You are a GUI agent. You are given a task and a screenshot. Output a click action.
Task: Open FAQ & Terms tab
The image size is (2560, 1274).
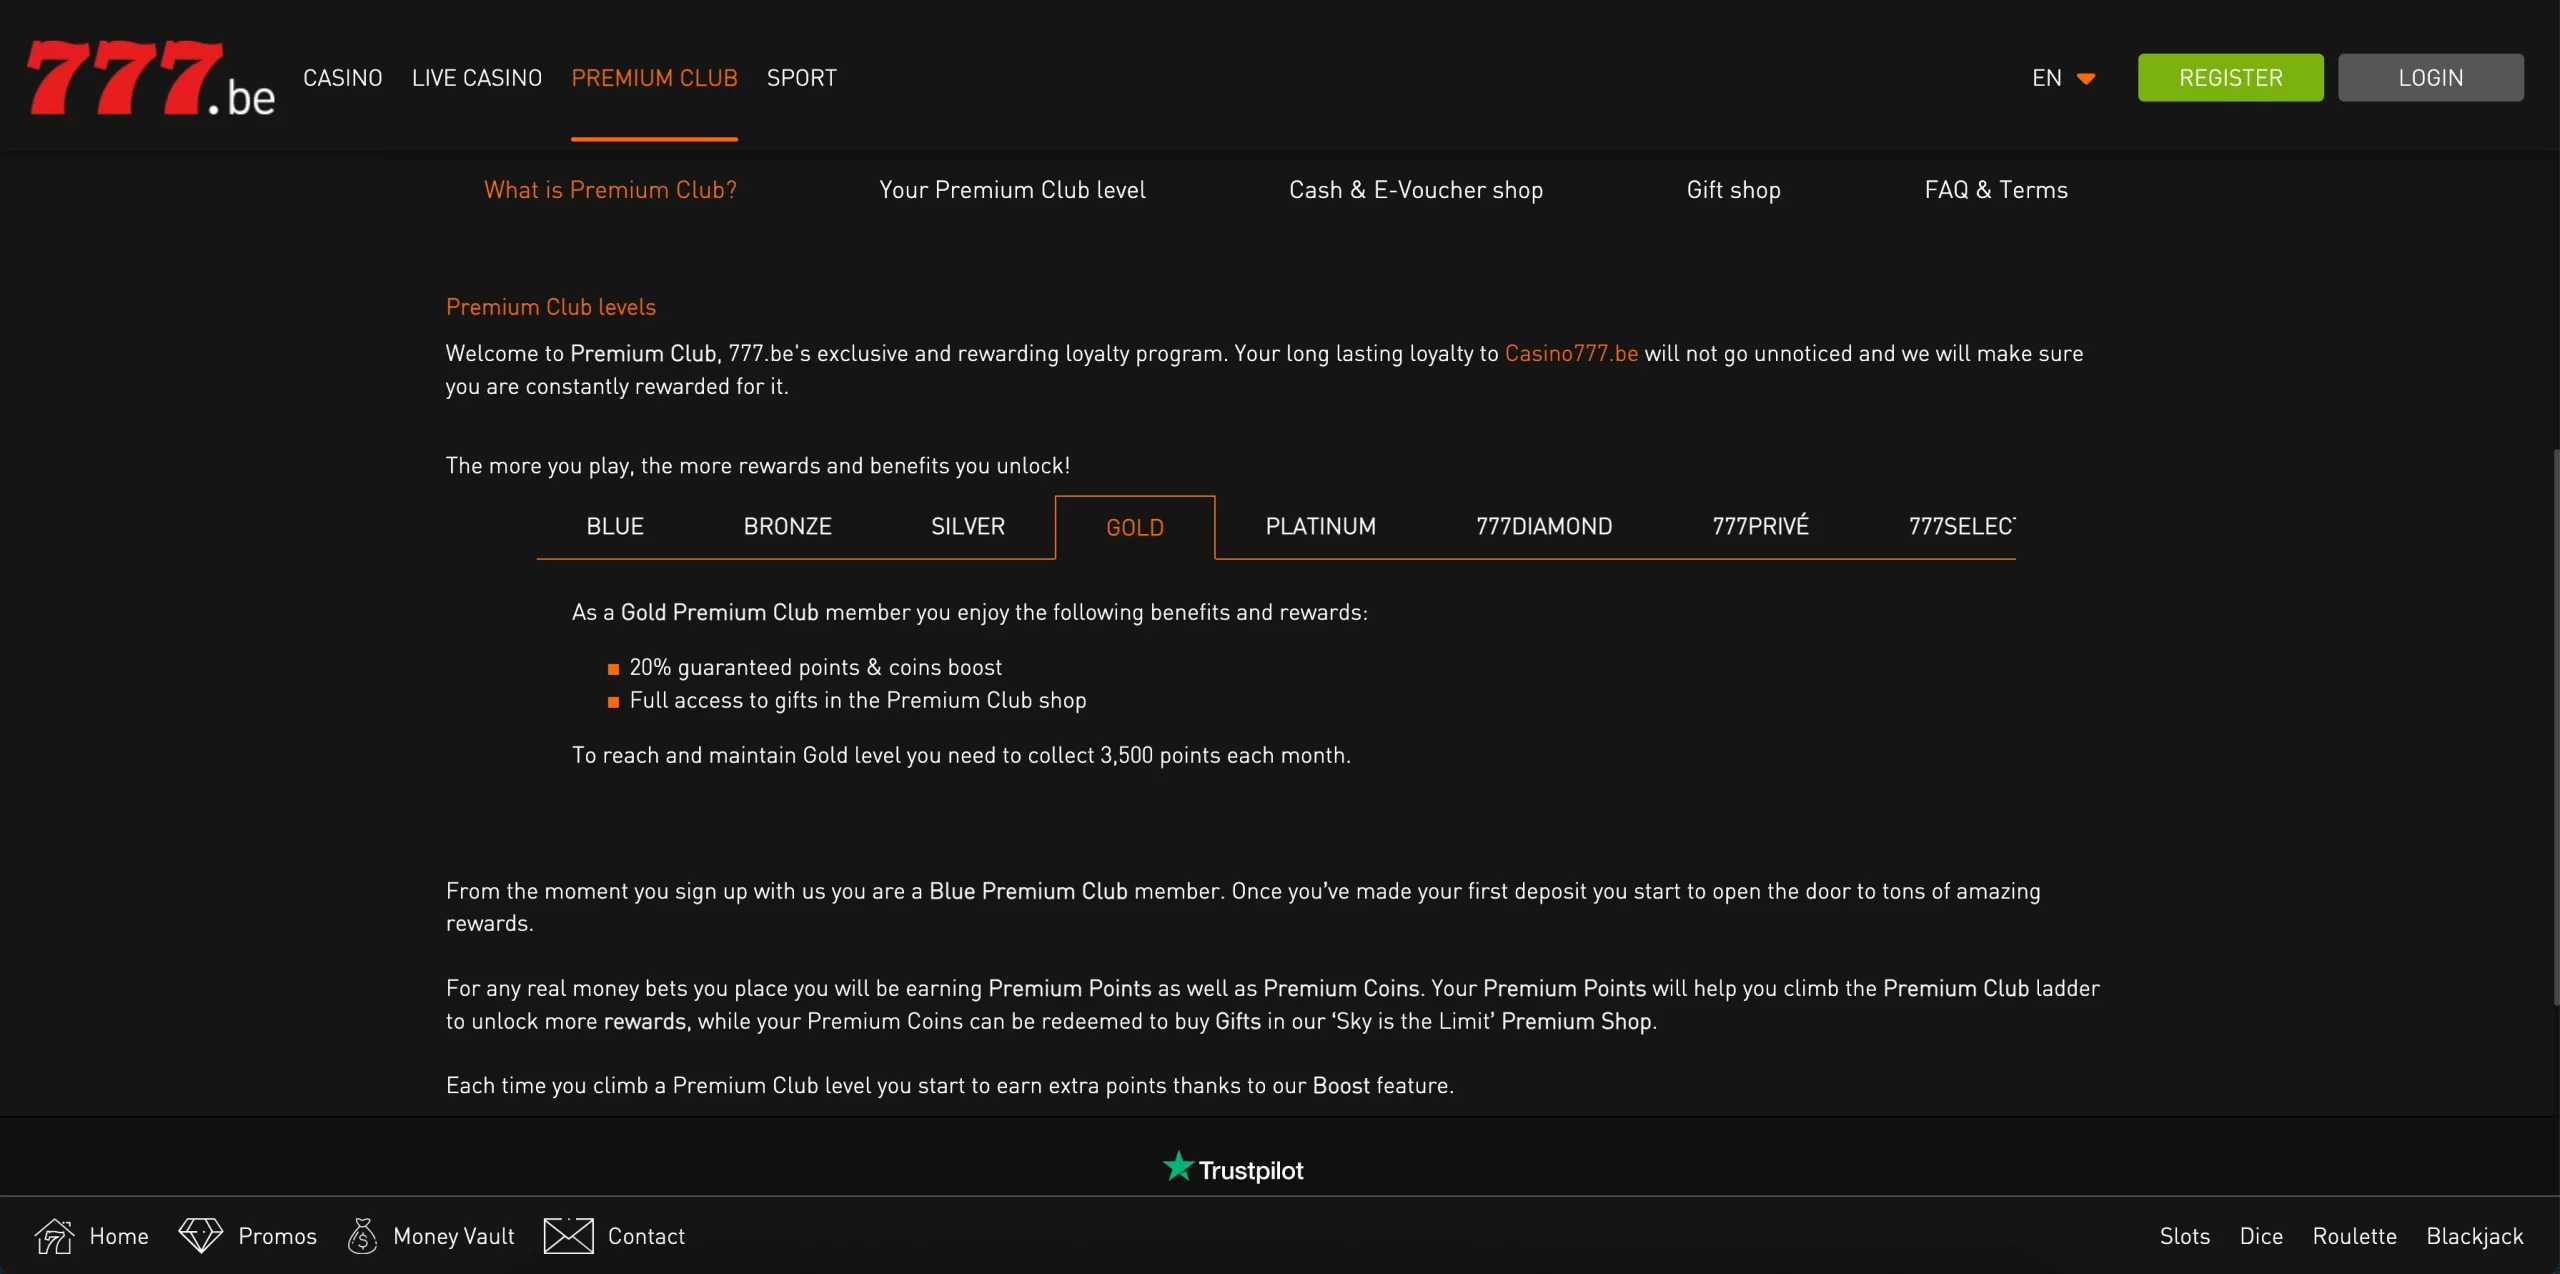1996,190
